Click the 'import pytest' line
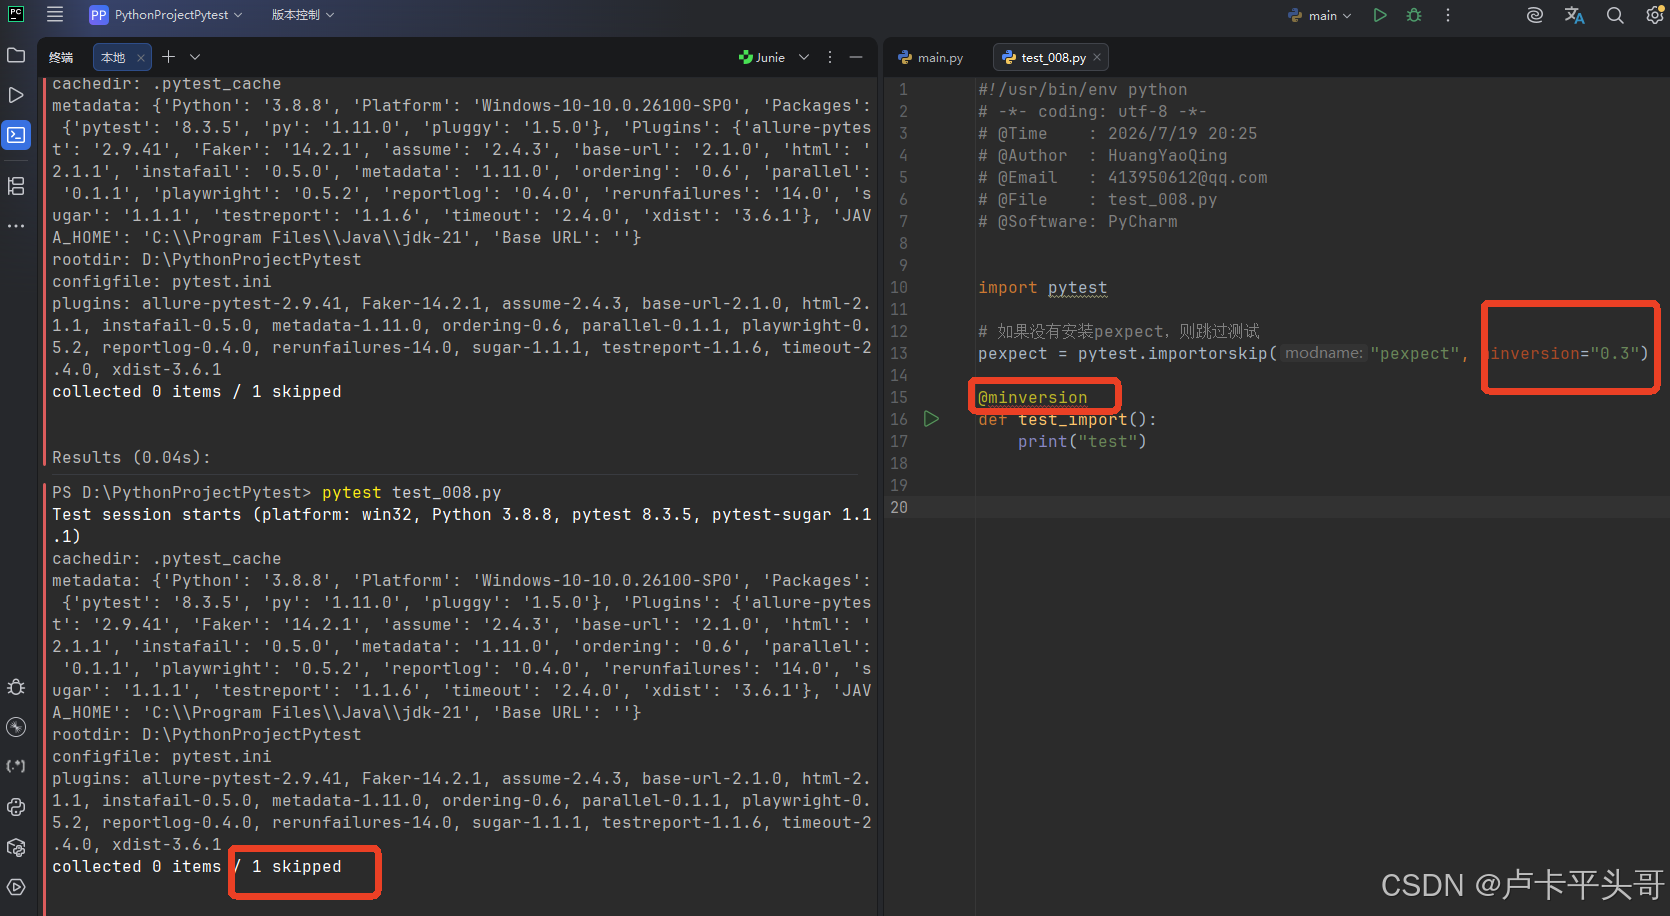Screen dimensions: 1670x916 point(1042,287)
